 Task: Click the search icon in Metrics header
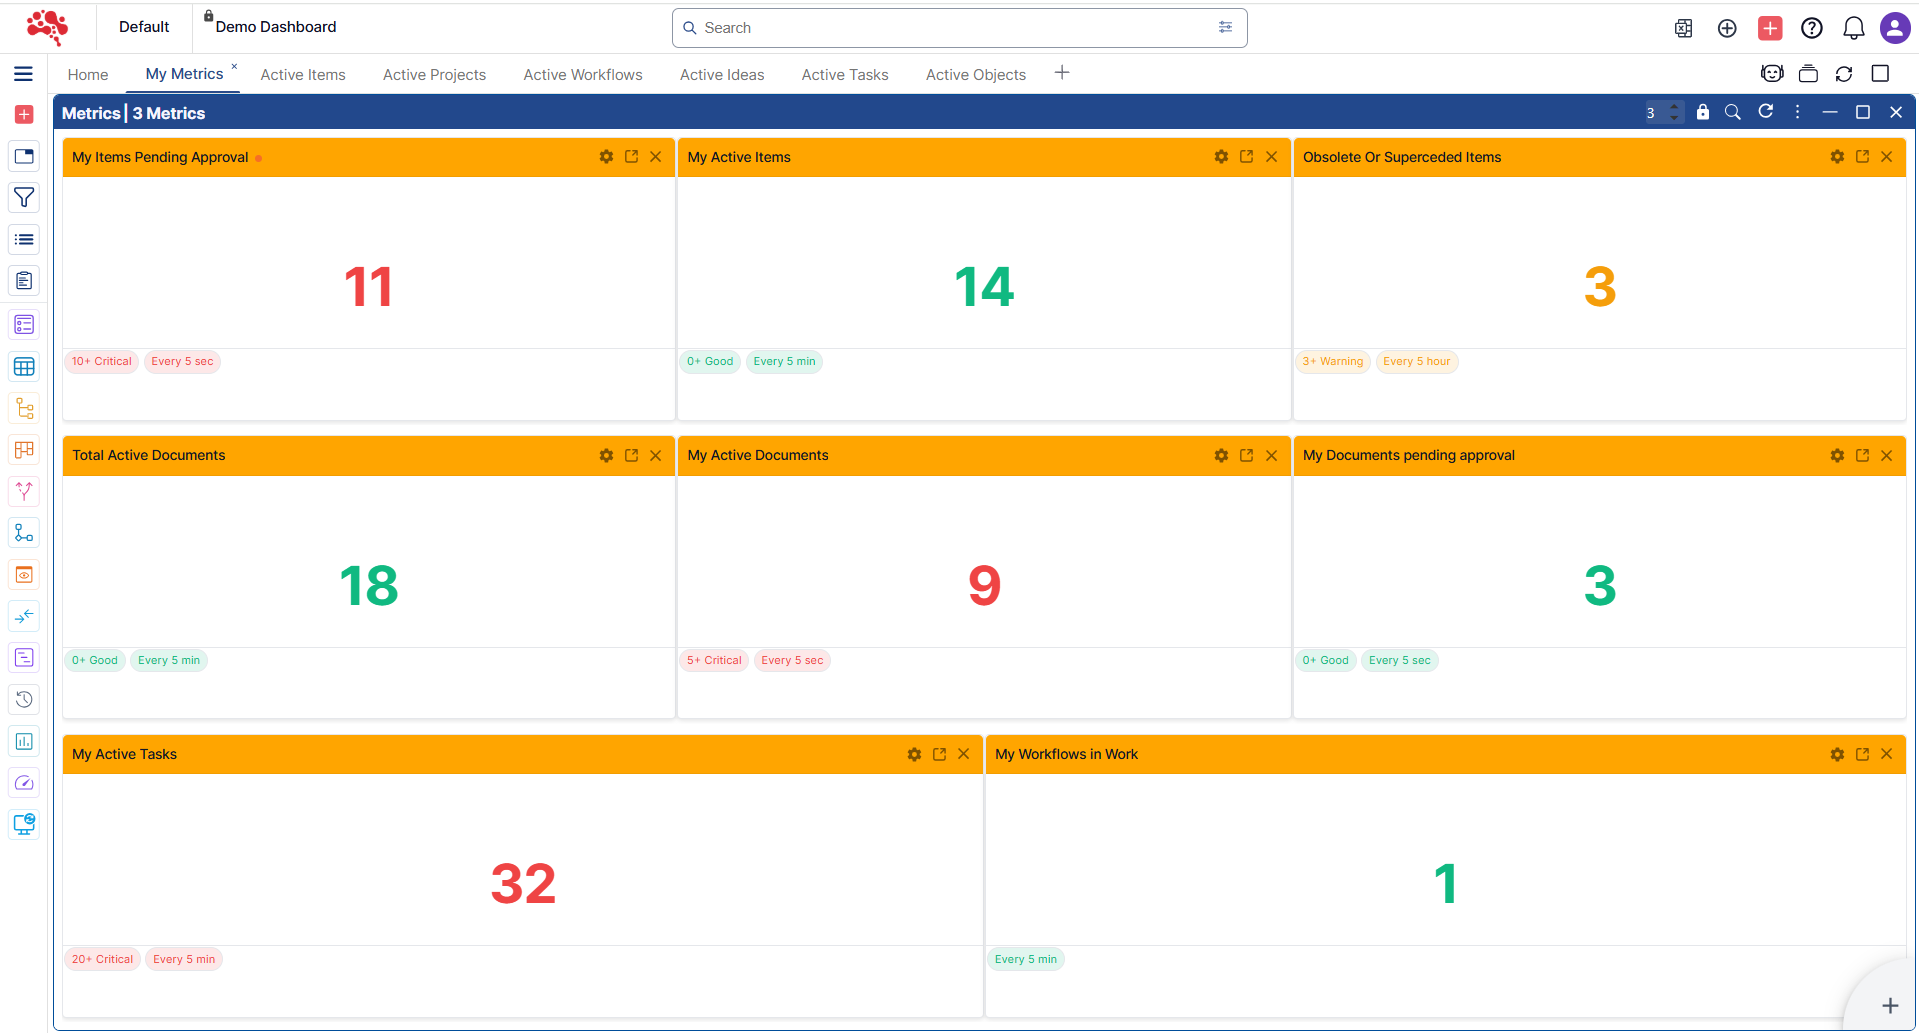tap(1733, 113)
